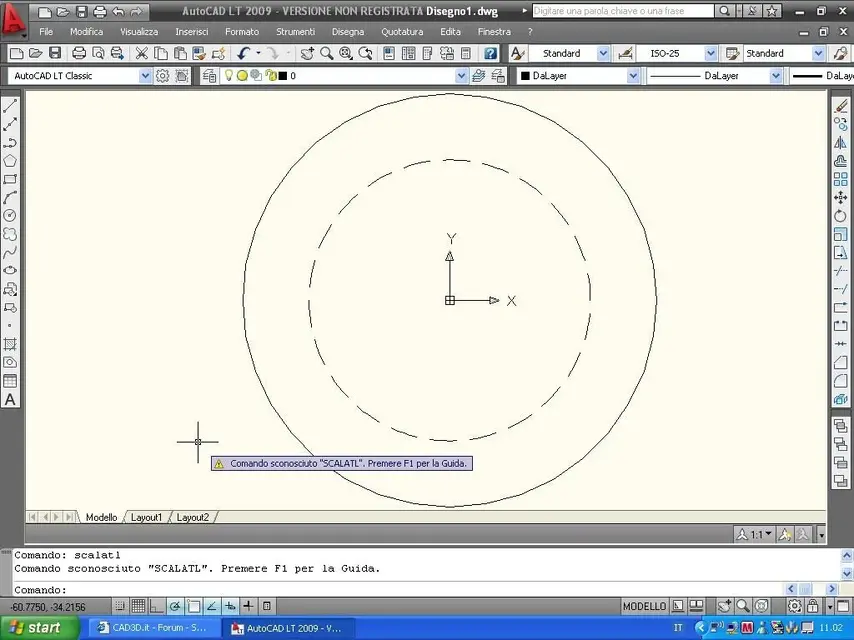
Task: Select the Ellipse tool
Action: click(x=10, y=271)
